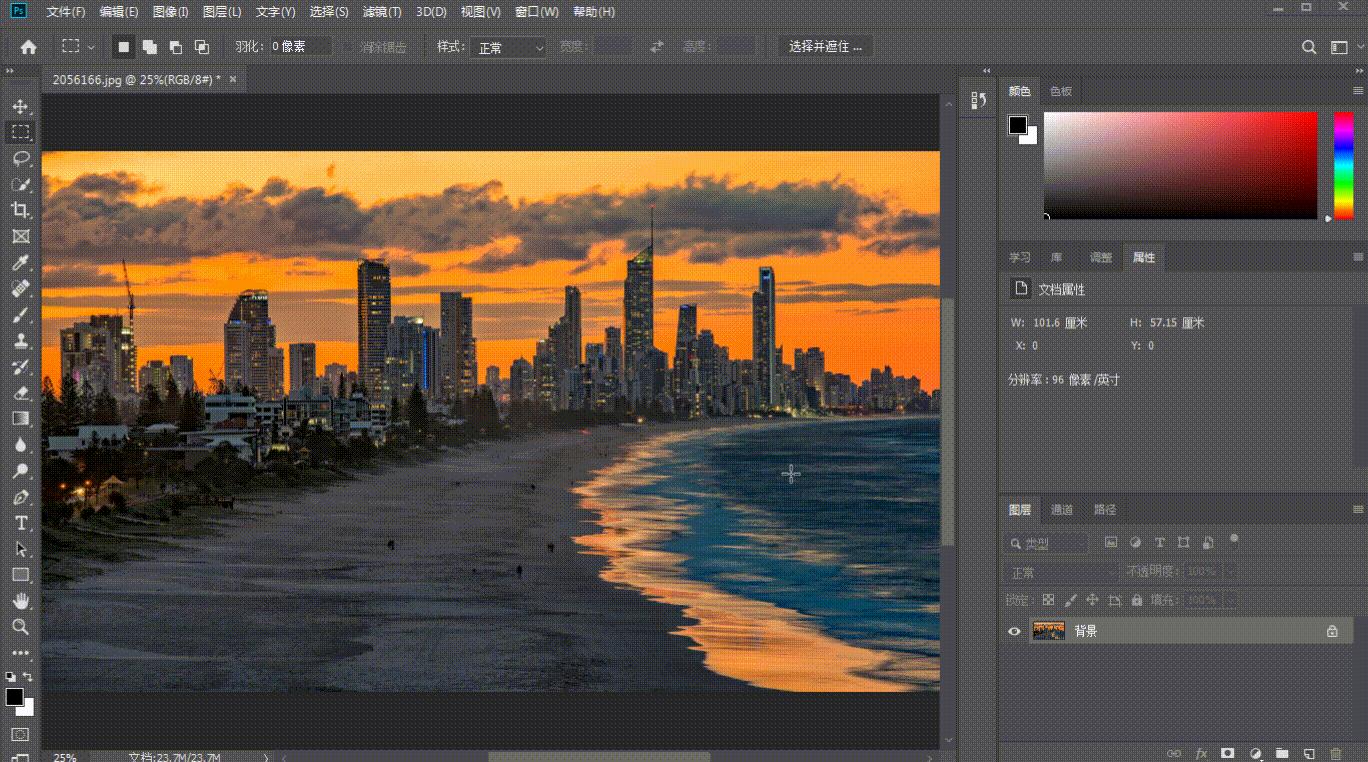Screen dimensions: 1368x762
Task: Activate the Zoom tool
Action: coord(20,627)
